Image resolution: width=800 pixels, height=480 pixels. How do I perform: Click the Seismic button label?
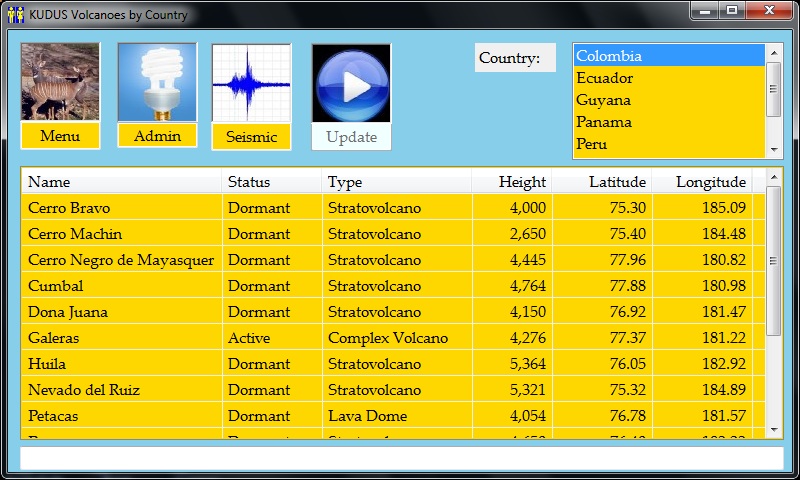(x=251, y=137)
